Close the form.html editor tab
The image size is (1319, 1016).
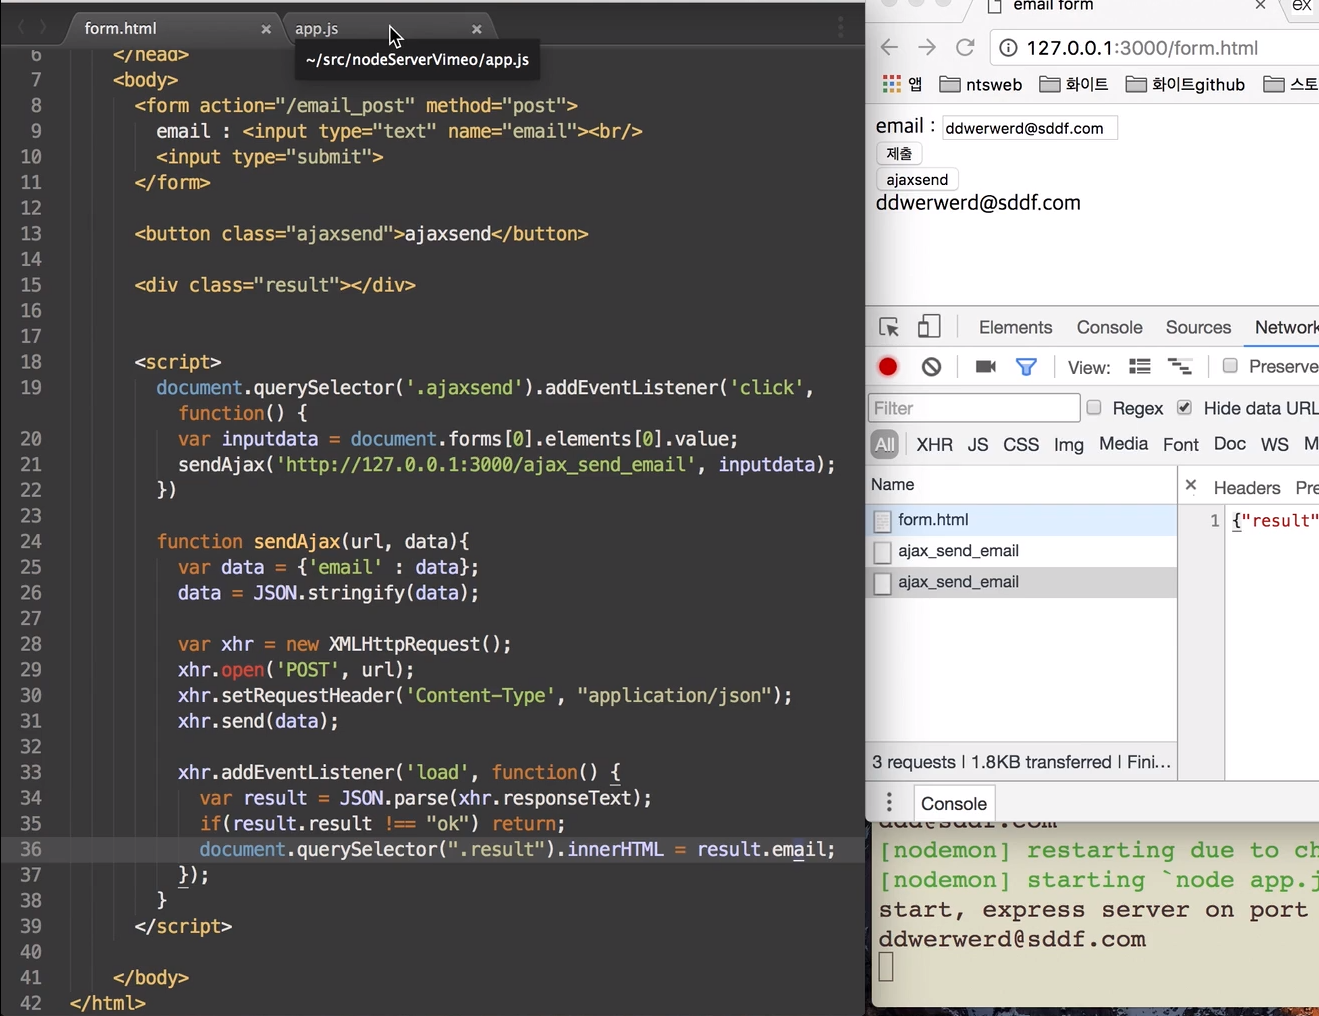pyautogui.click(x=266, y=29)
